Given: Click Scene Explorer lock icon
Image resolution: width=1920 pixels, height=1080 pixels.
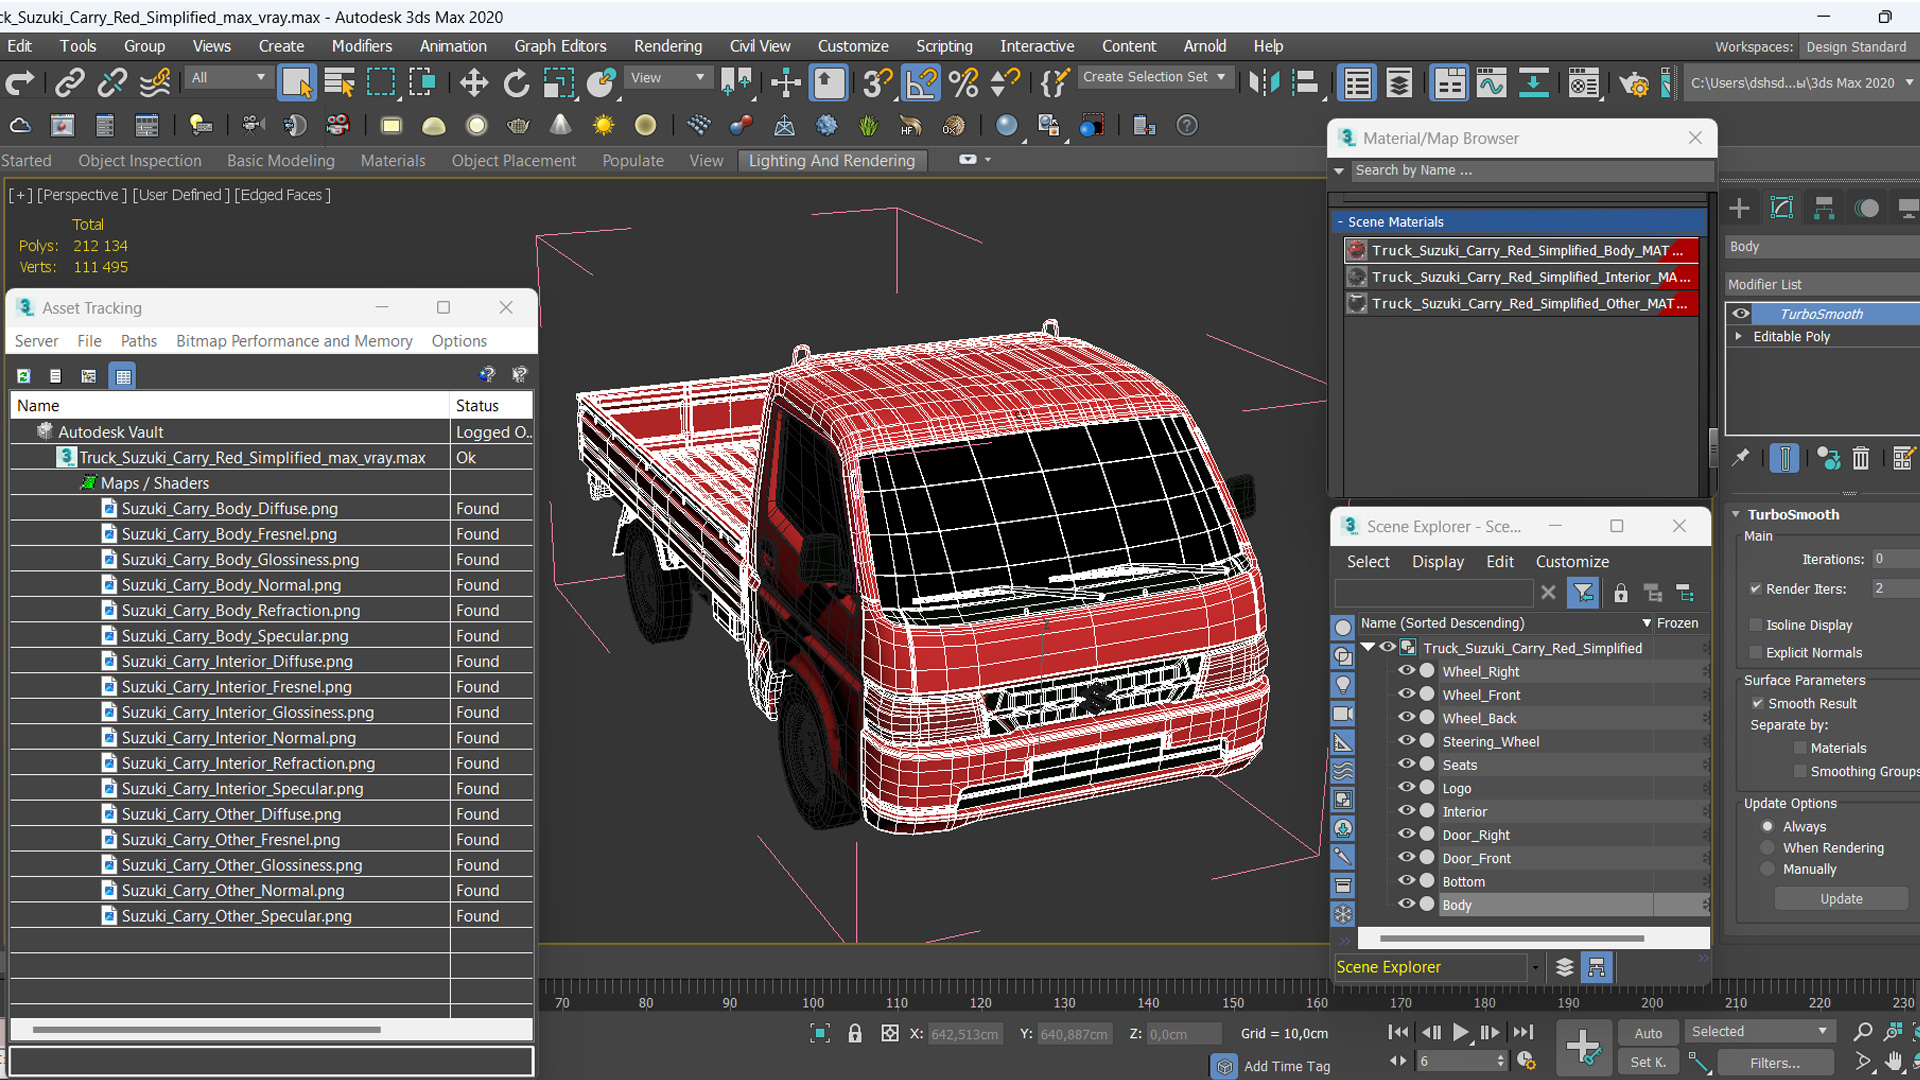Looking at the screenshot, I should point(1621,593).
